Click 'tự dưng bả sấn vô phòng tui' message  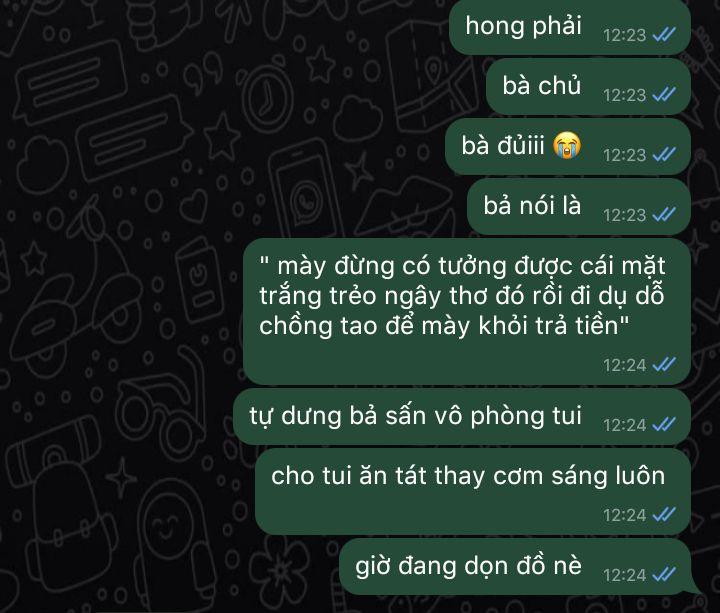click(462, 416)
